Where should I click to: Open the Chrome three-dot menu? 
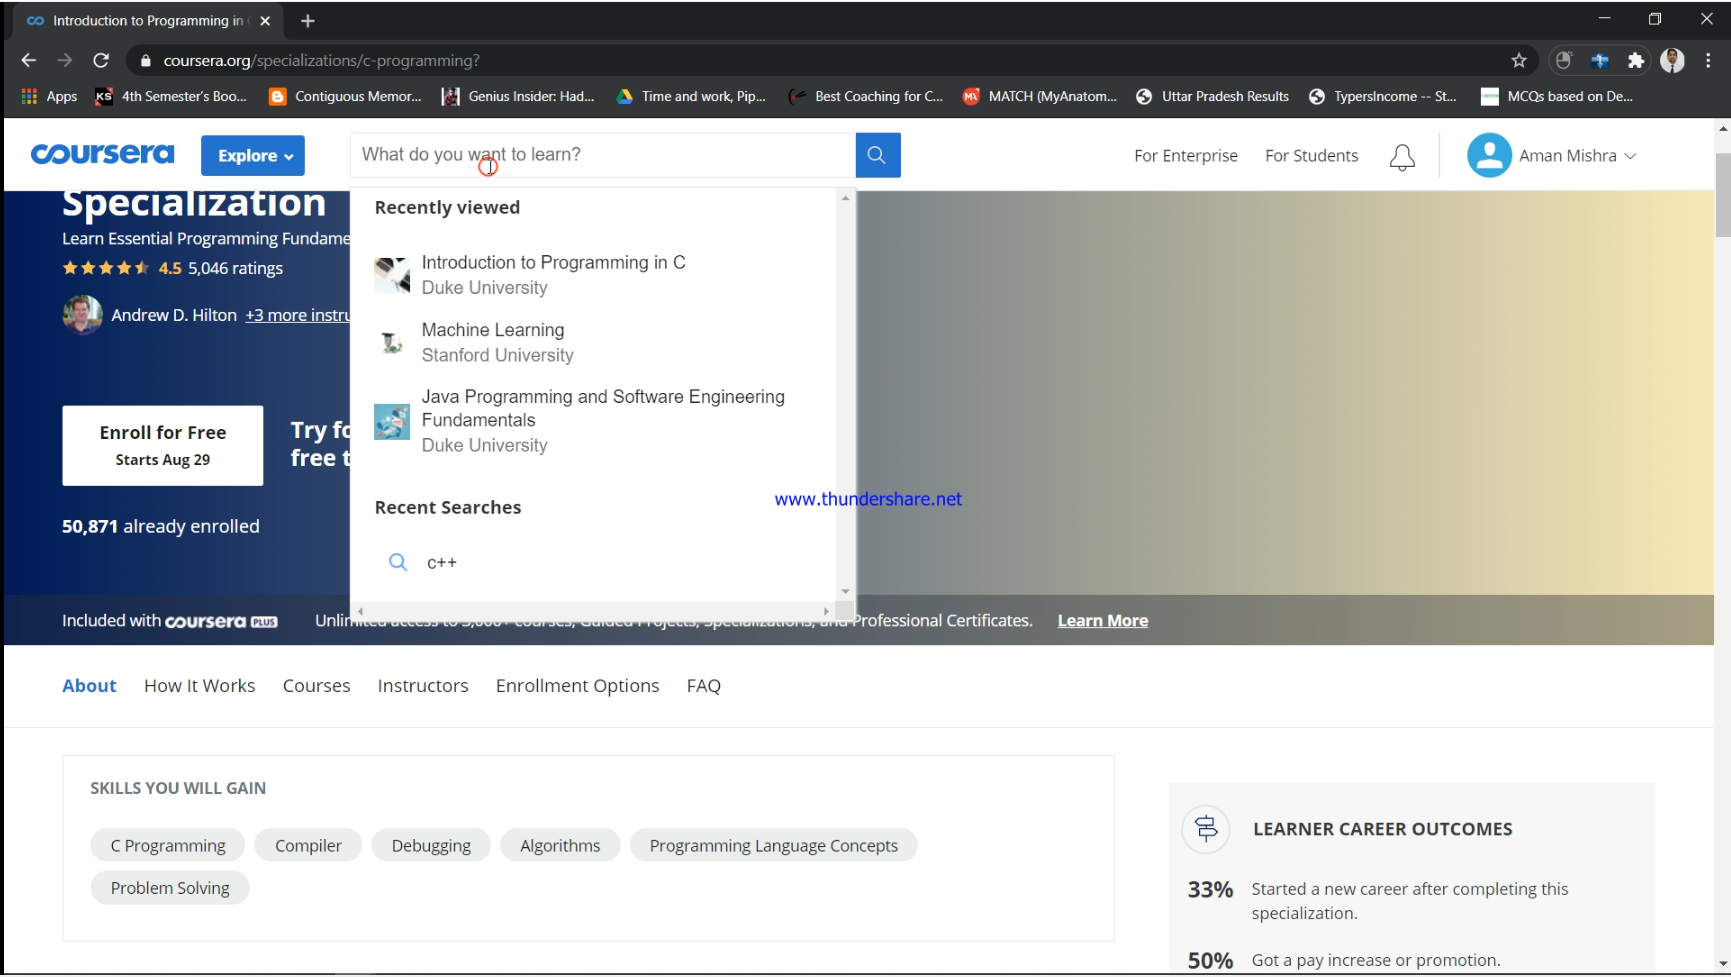click(x=1708, y=61)
